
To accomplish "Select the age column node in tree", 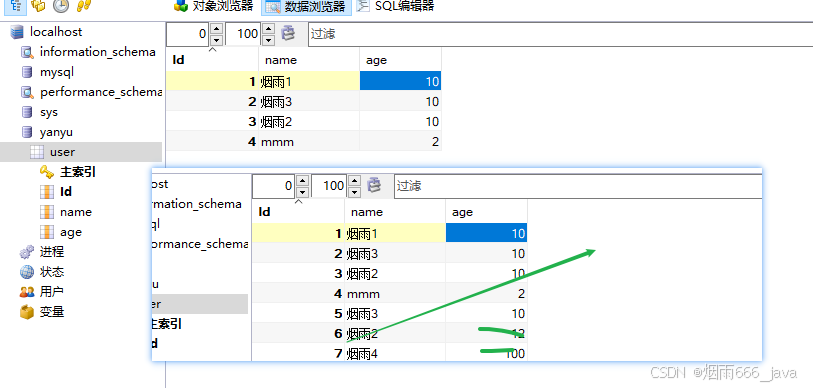I will [71, 232].
